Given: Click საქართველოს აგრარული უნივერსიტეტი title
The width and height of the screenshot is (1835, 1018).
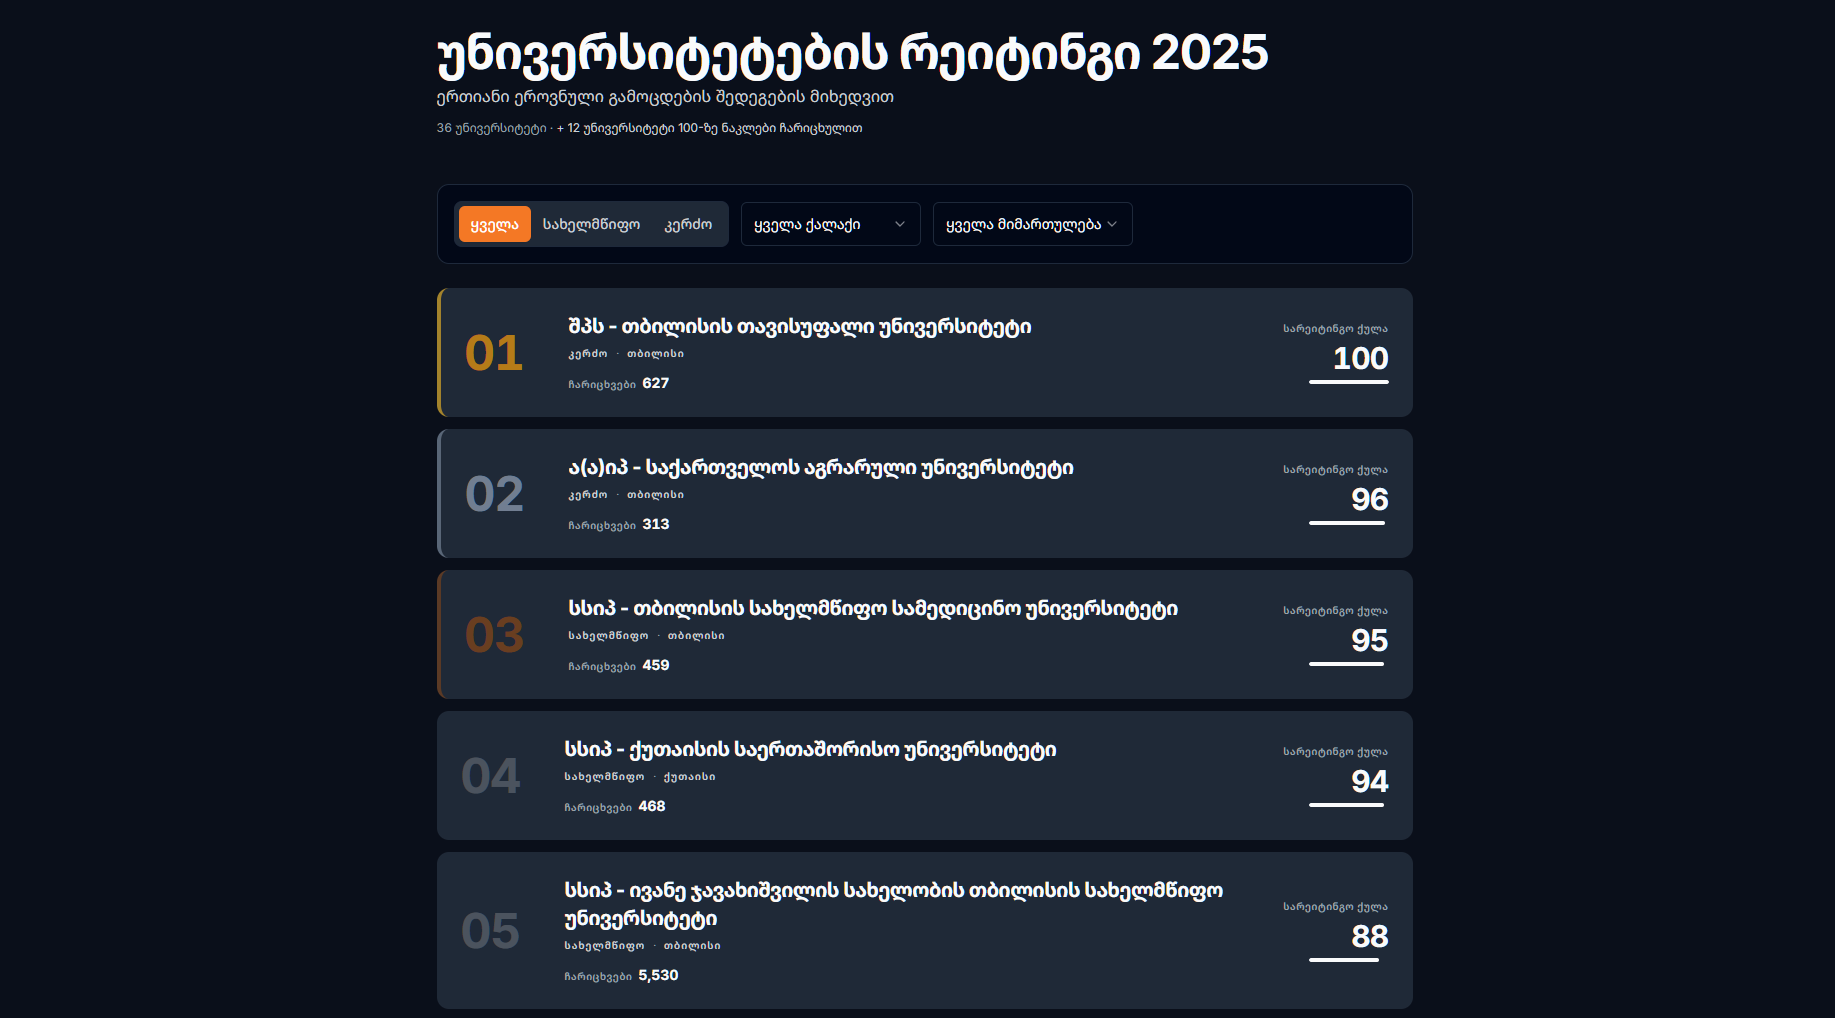Looking at the screenshot, I should click(x=820, y=468).
